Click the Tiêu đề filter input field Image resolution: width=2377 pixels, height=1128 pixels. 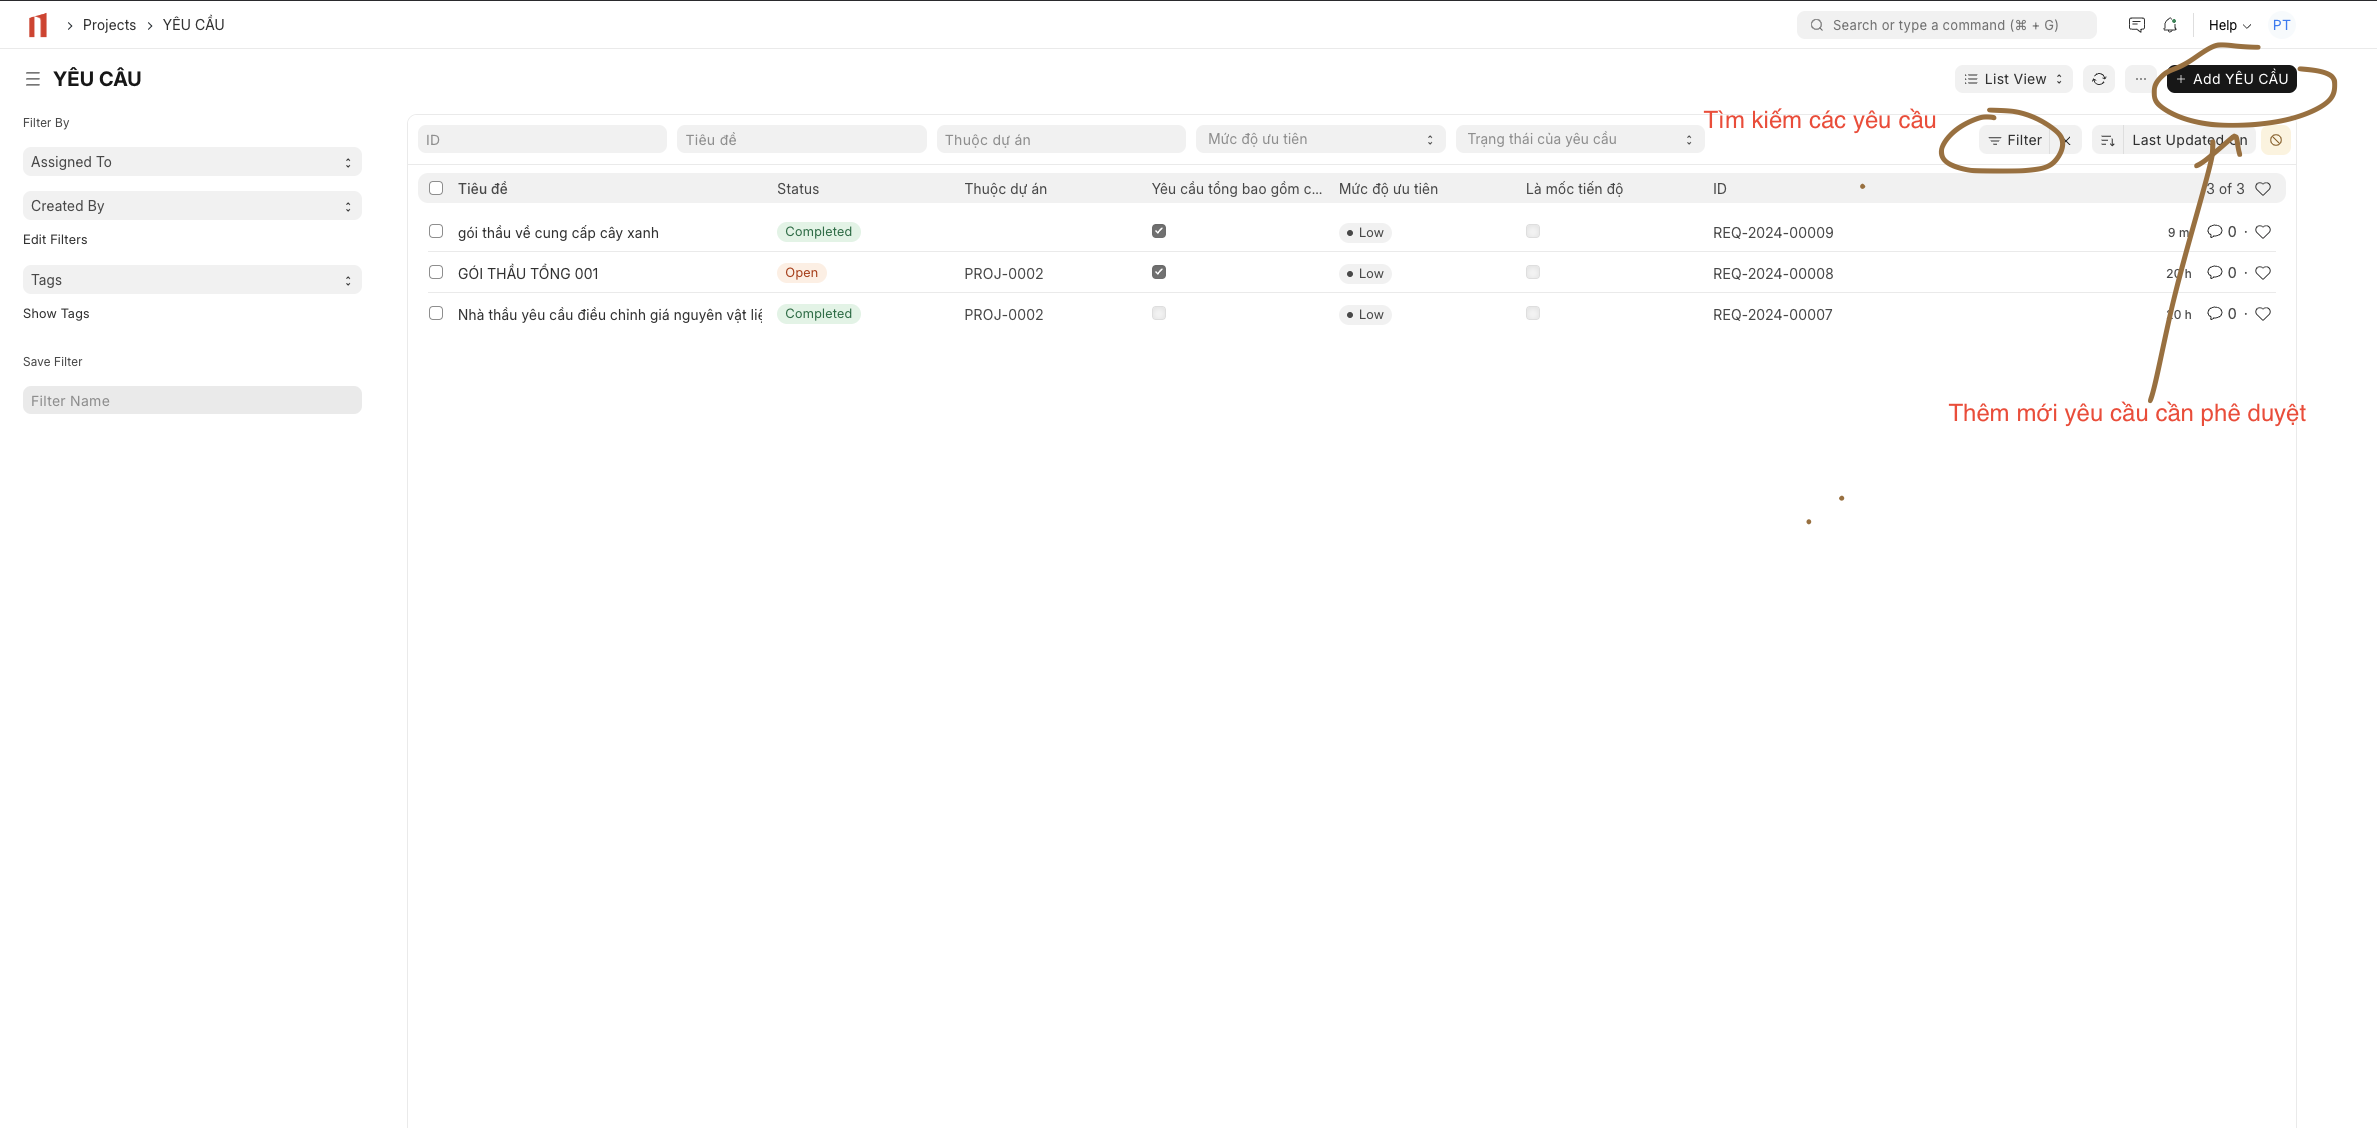tap(800, 140)
